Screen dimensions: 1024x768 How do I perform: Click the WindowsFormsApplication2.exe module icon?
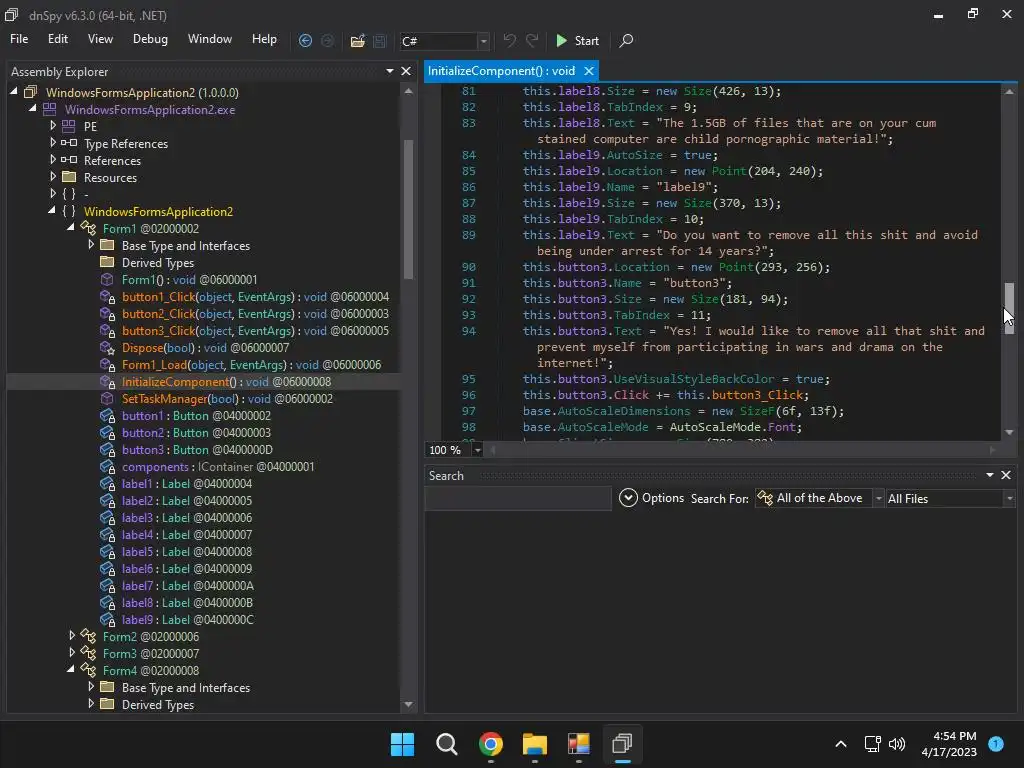point(50,109)
